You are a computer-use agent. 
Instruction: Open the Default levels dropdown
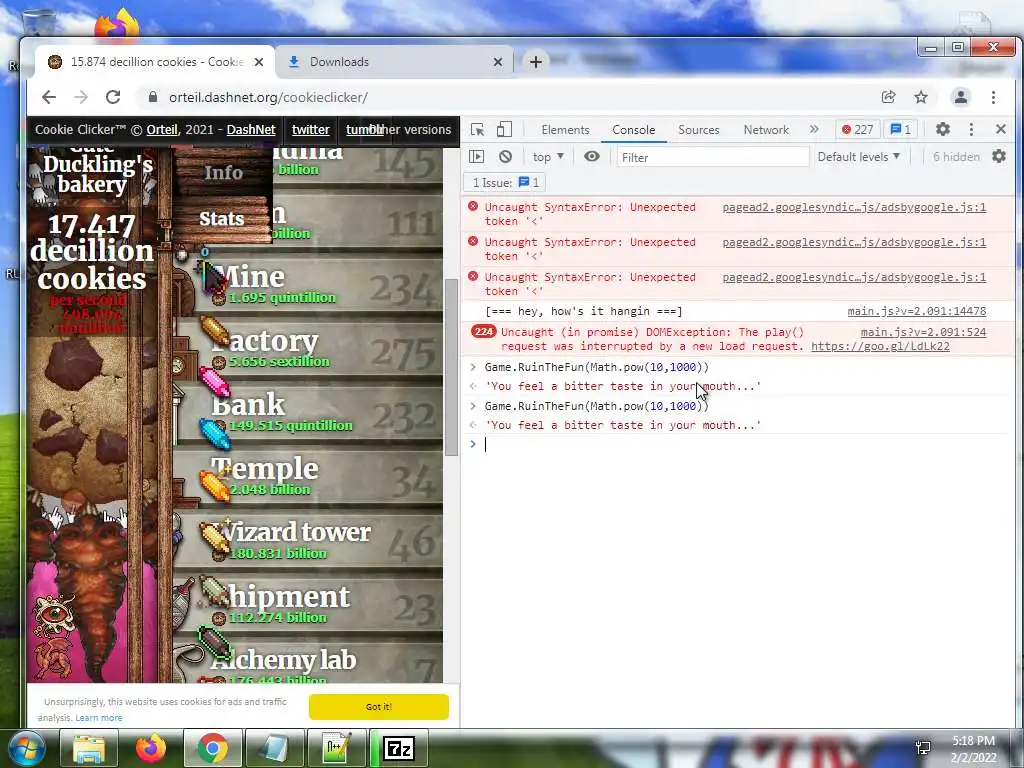click(x=859, y=157)
